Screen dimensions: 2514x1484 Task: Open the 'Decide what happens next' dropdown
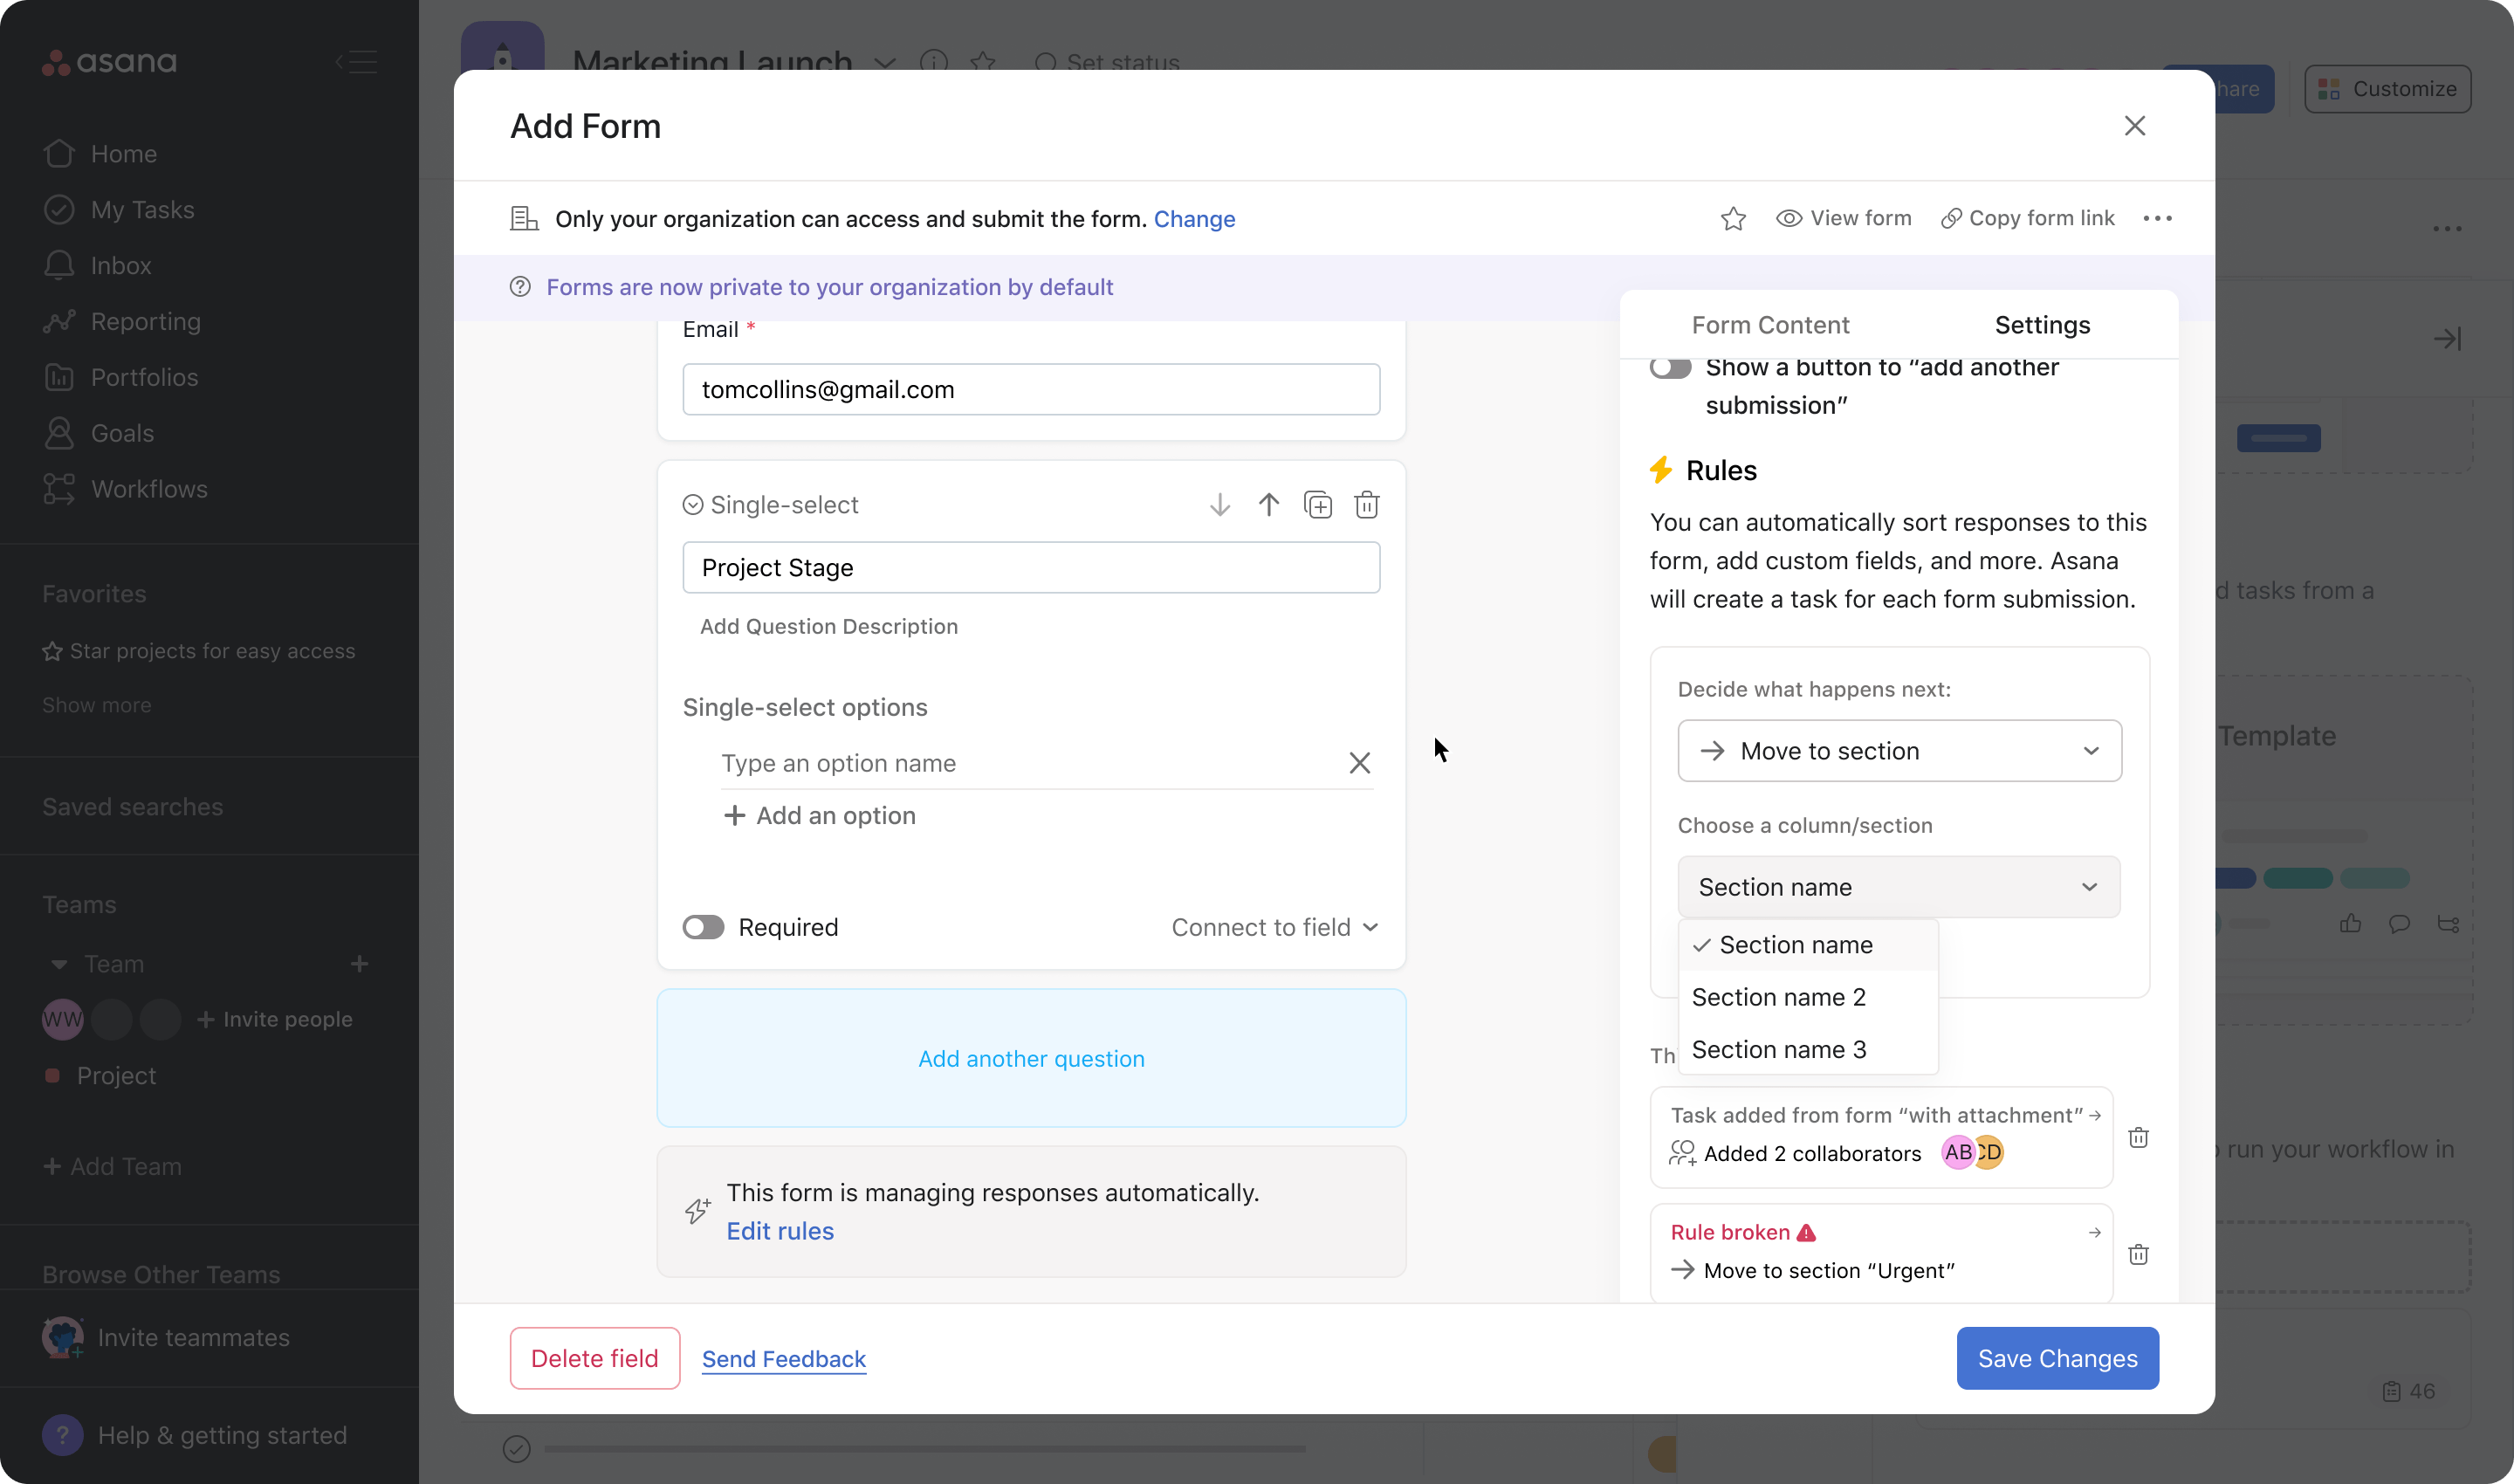[1899, 749]
